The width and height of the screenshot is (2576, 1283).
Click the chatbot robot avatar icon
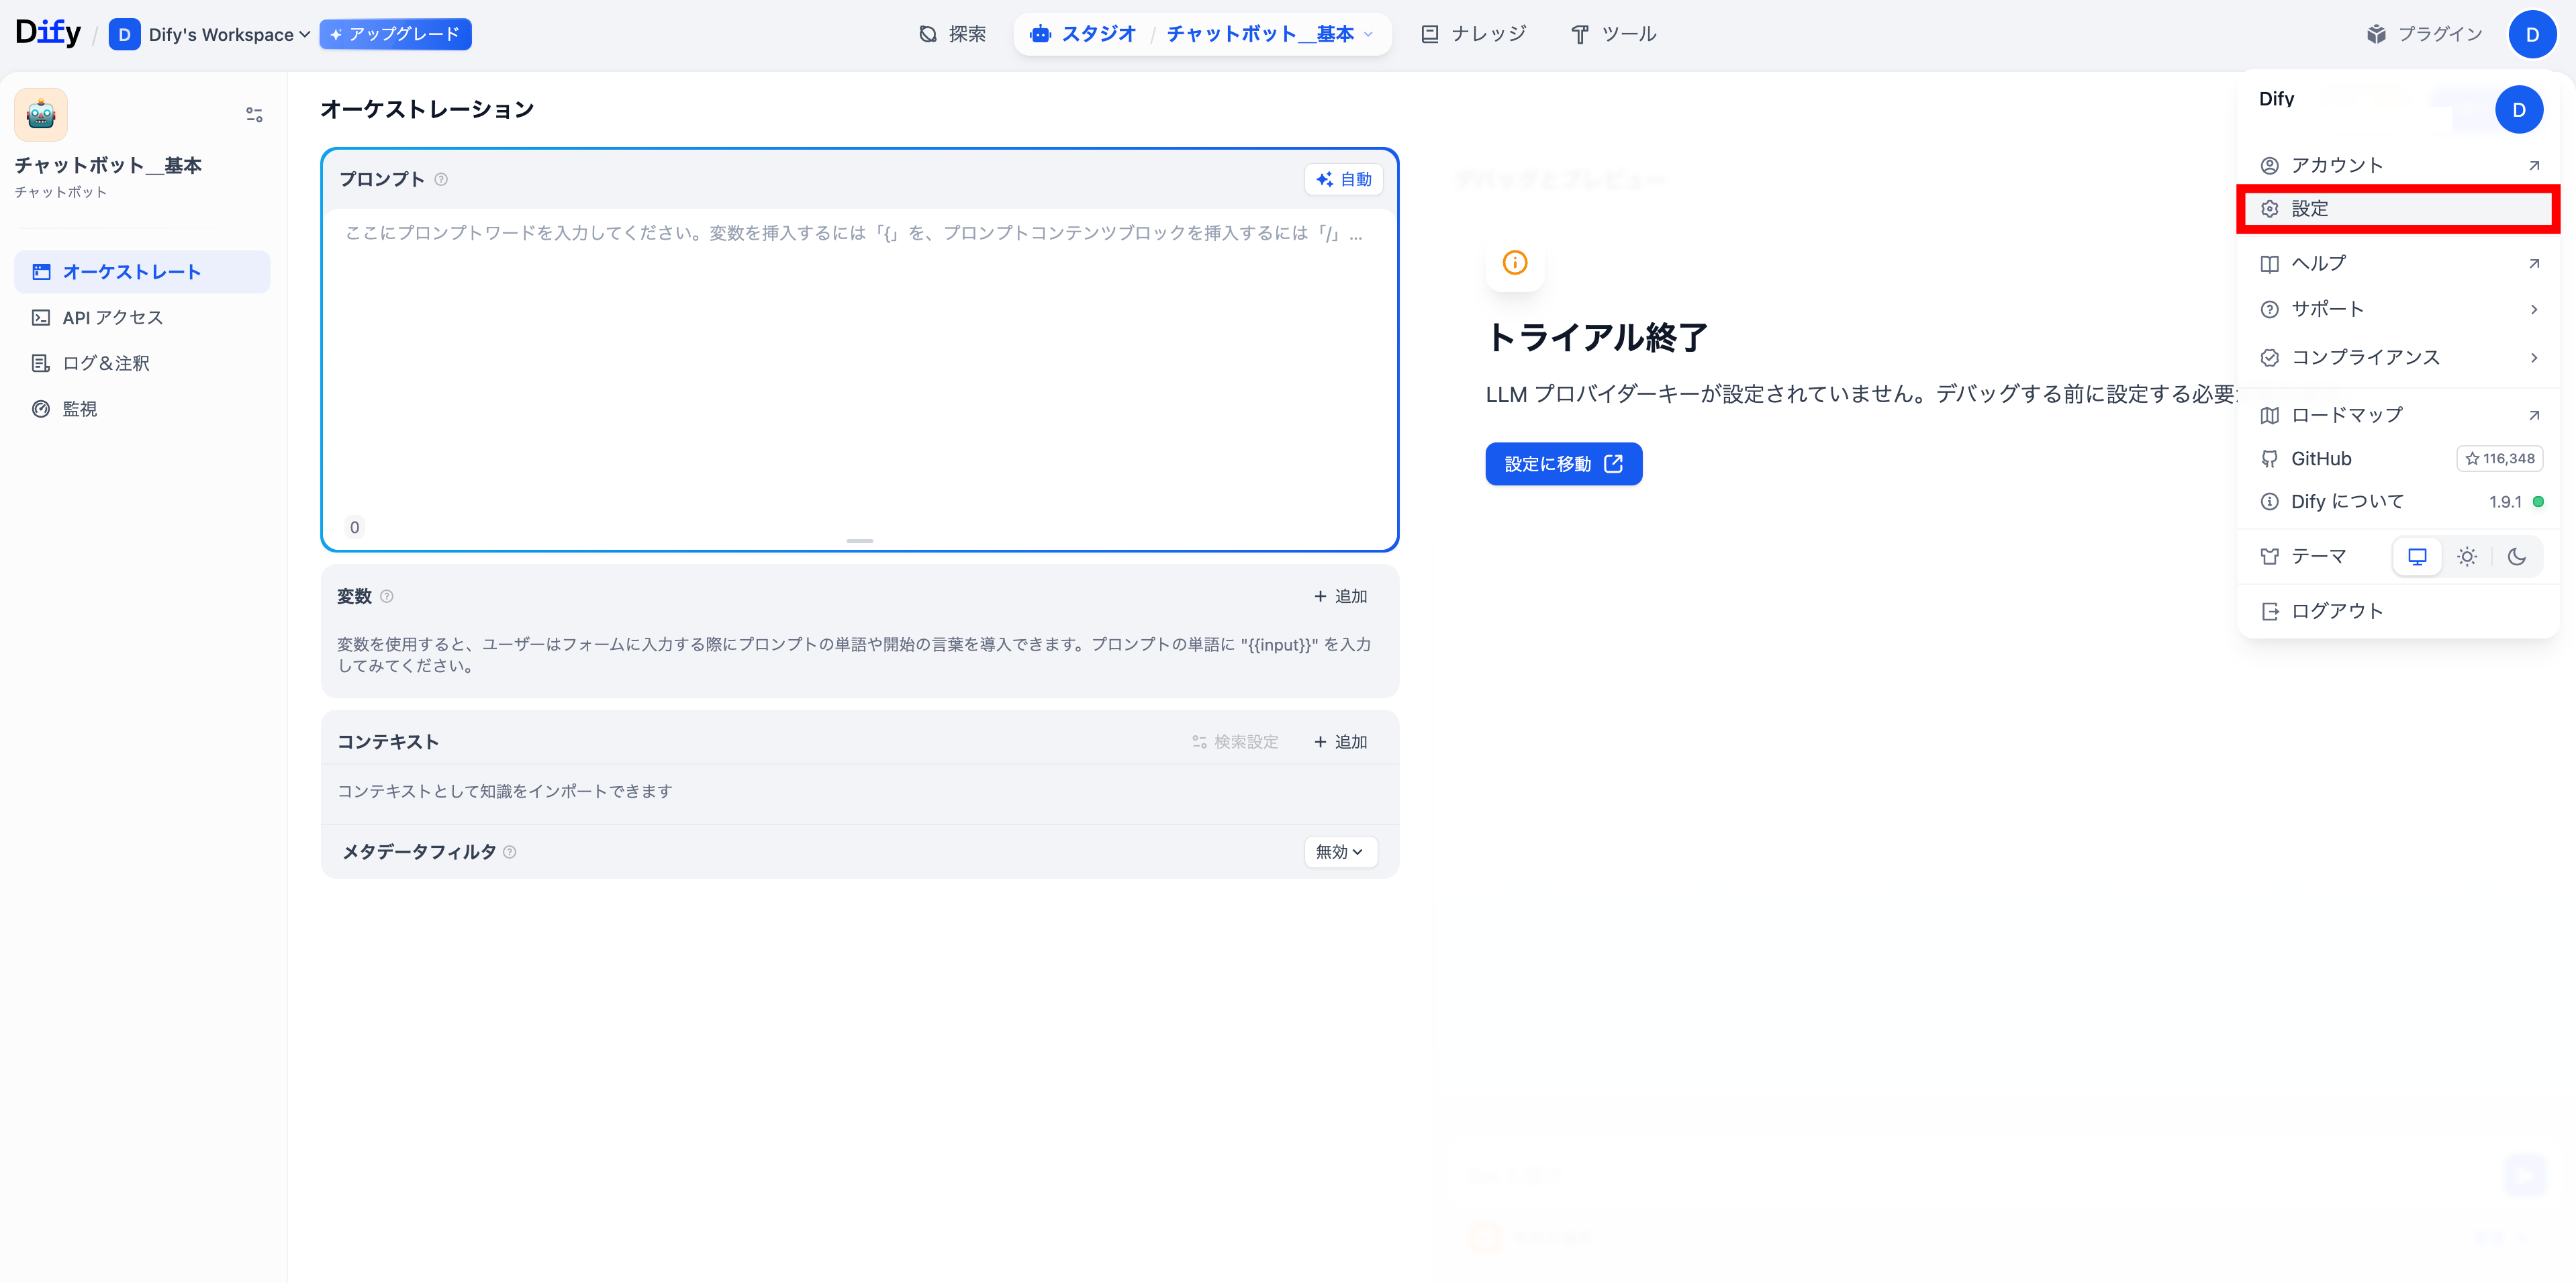pyautogui.click(x=40, y=114)
